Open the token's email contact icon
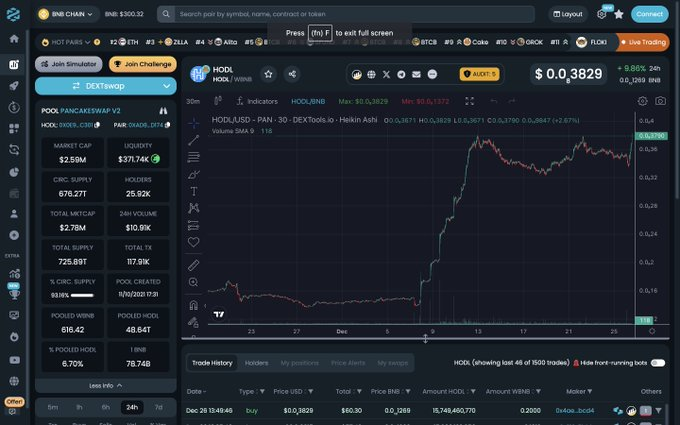Image resolution: width=680 pixels, height=425 pixels. [416, 75]
